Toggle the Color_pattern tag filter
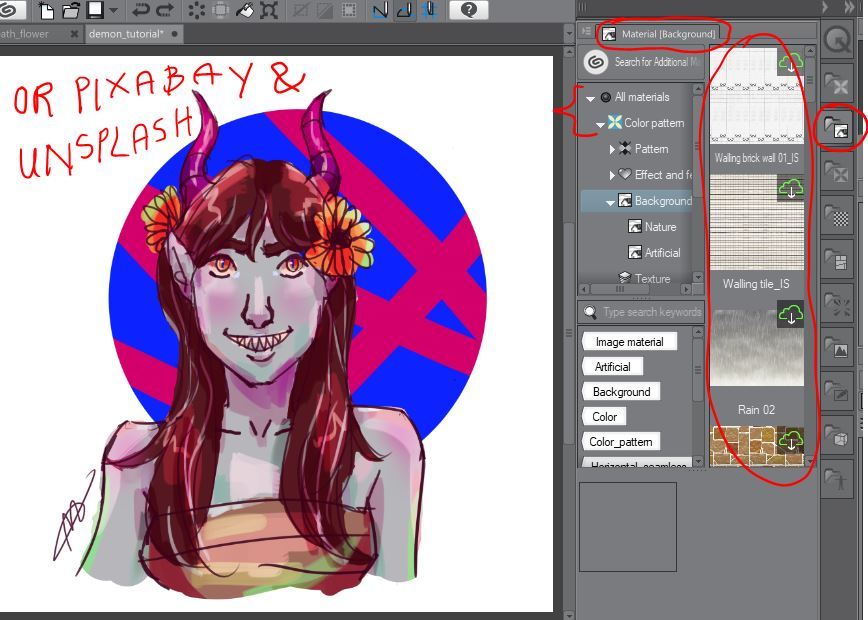This screenshot has width=868, height=620. click(620, 442)
